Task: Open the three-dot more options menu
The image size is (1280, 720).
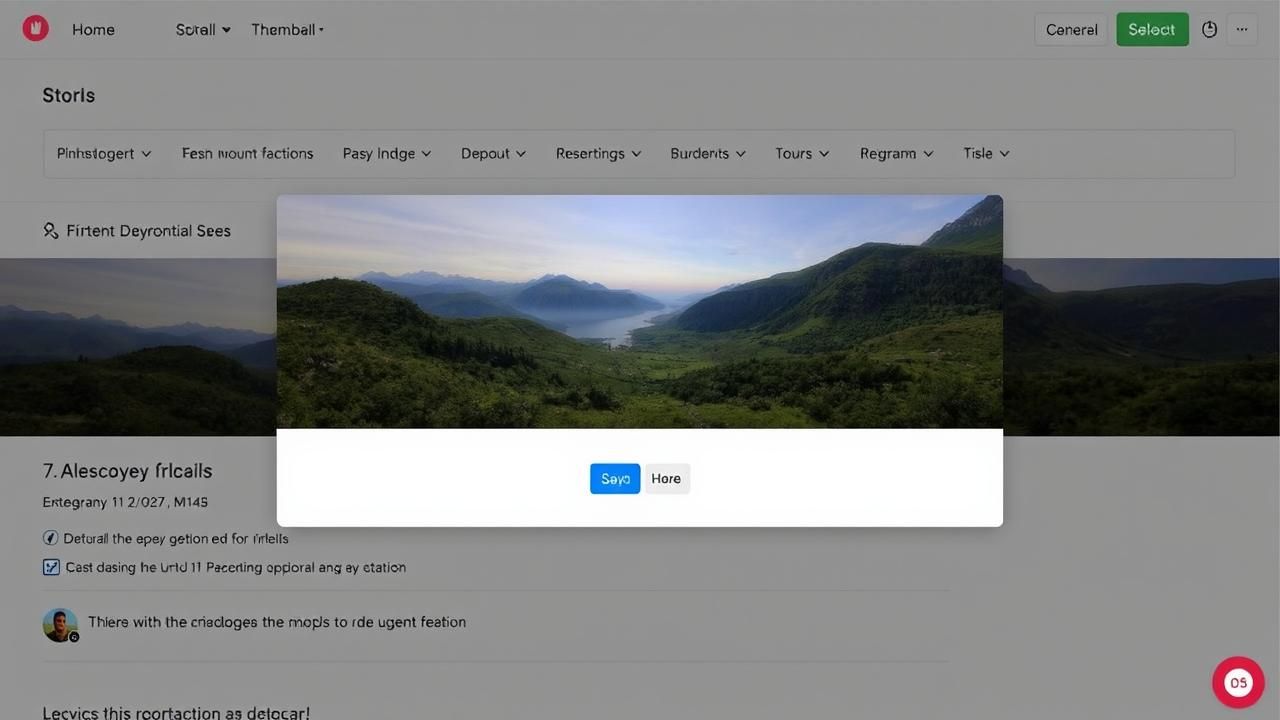Action: tap(1242, 30)
